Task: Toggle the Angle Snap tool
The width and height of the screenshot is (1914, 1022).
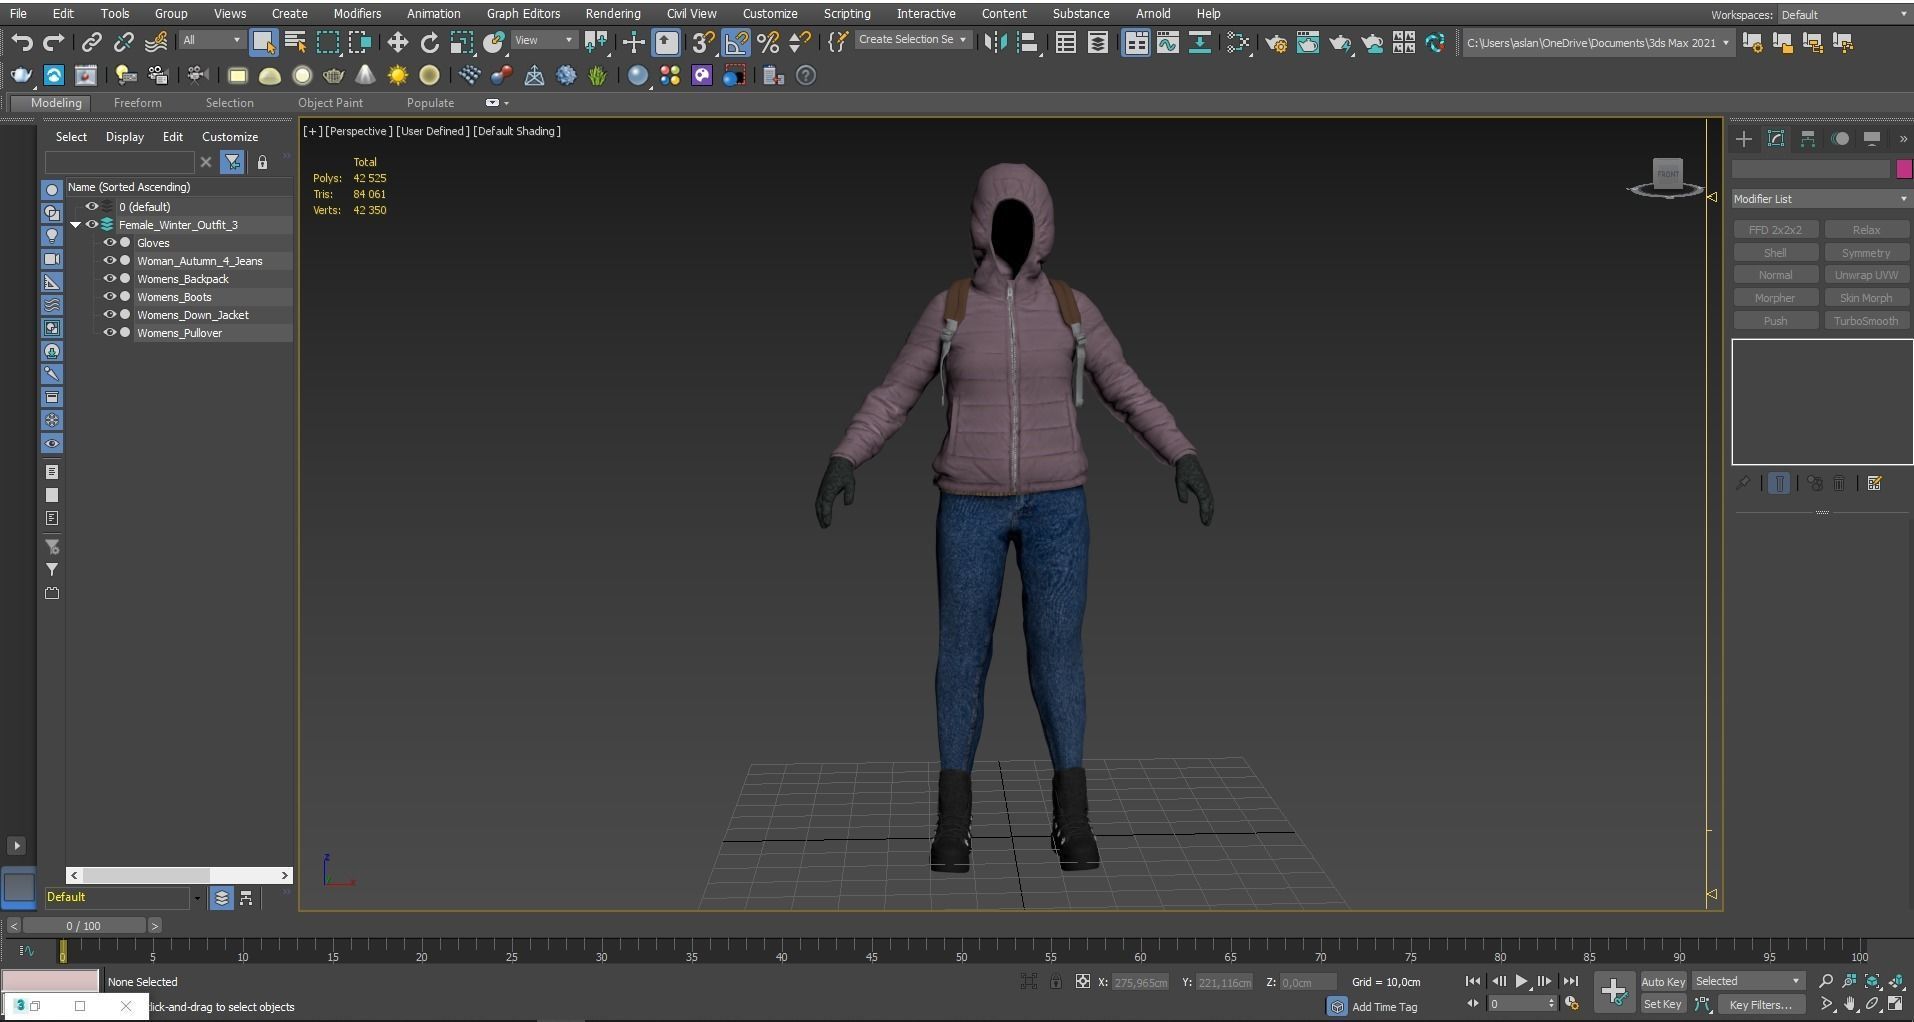Action: tap(736, 42)
